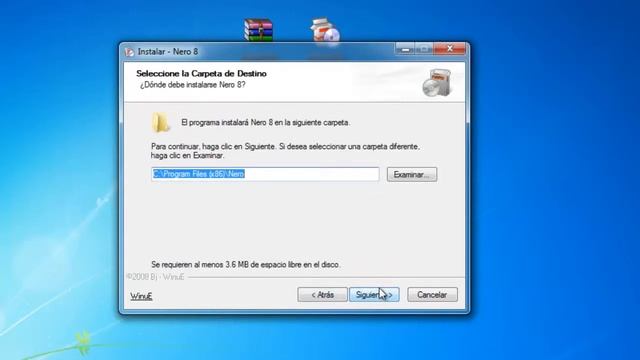Go back with the Atrás button
640x360 pixels.
pyautogui.click(x=322, y=295)
